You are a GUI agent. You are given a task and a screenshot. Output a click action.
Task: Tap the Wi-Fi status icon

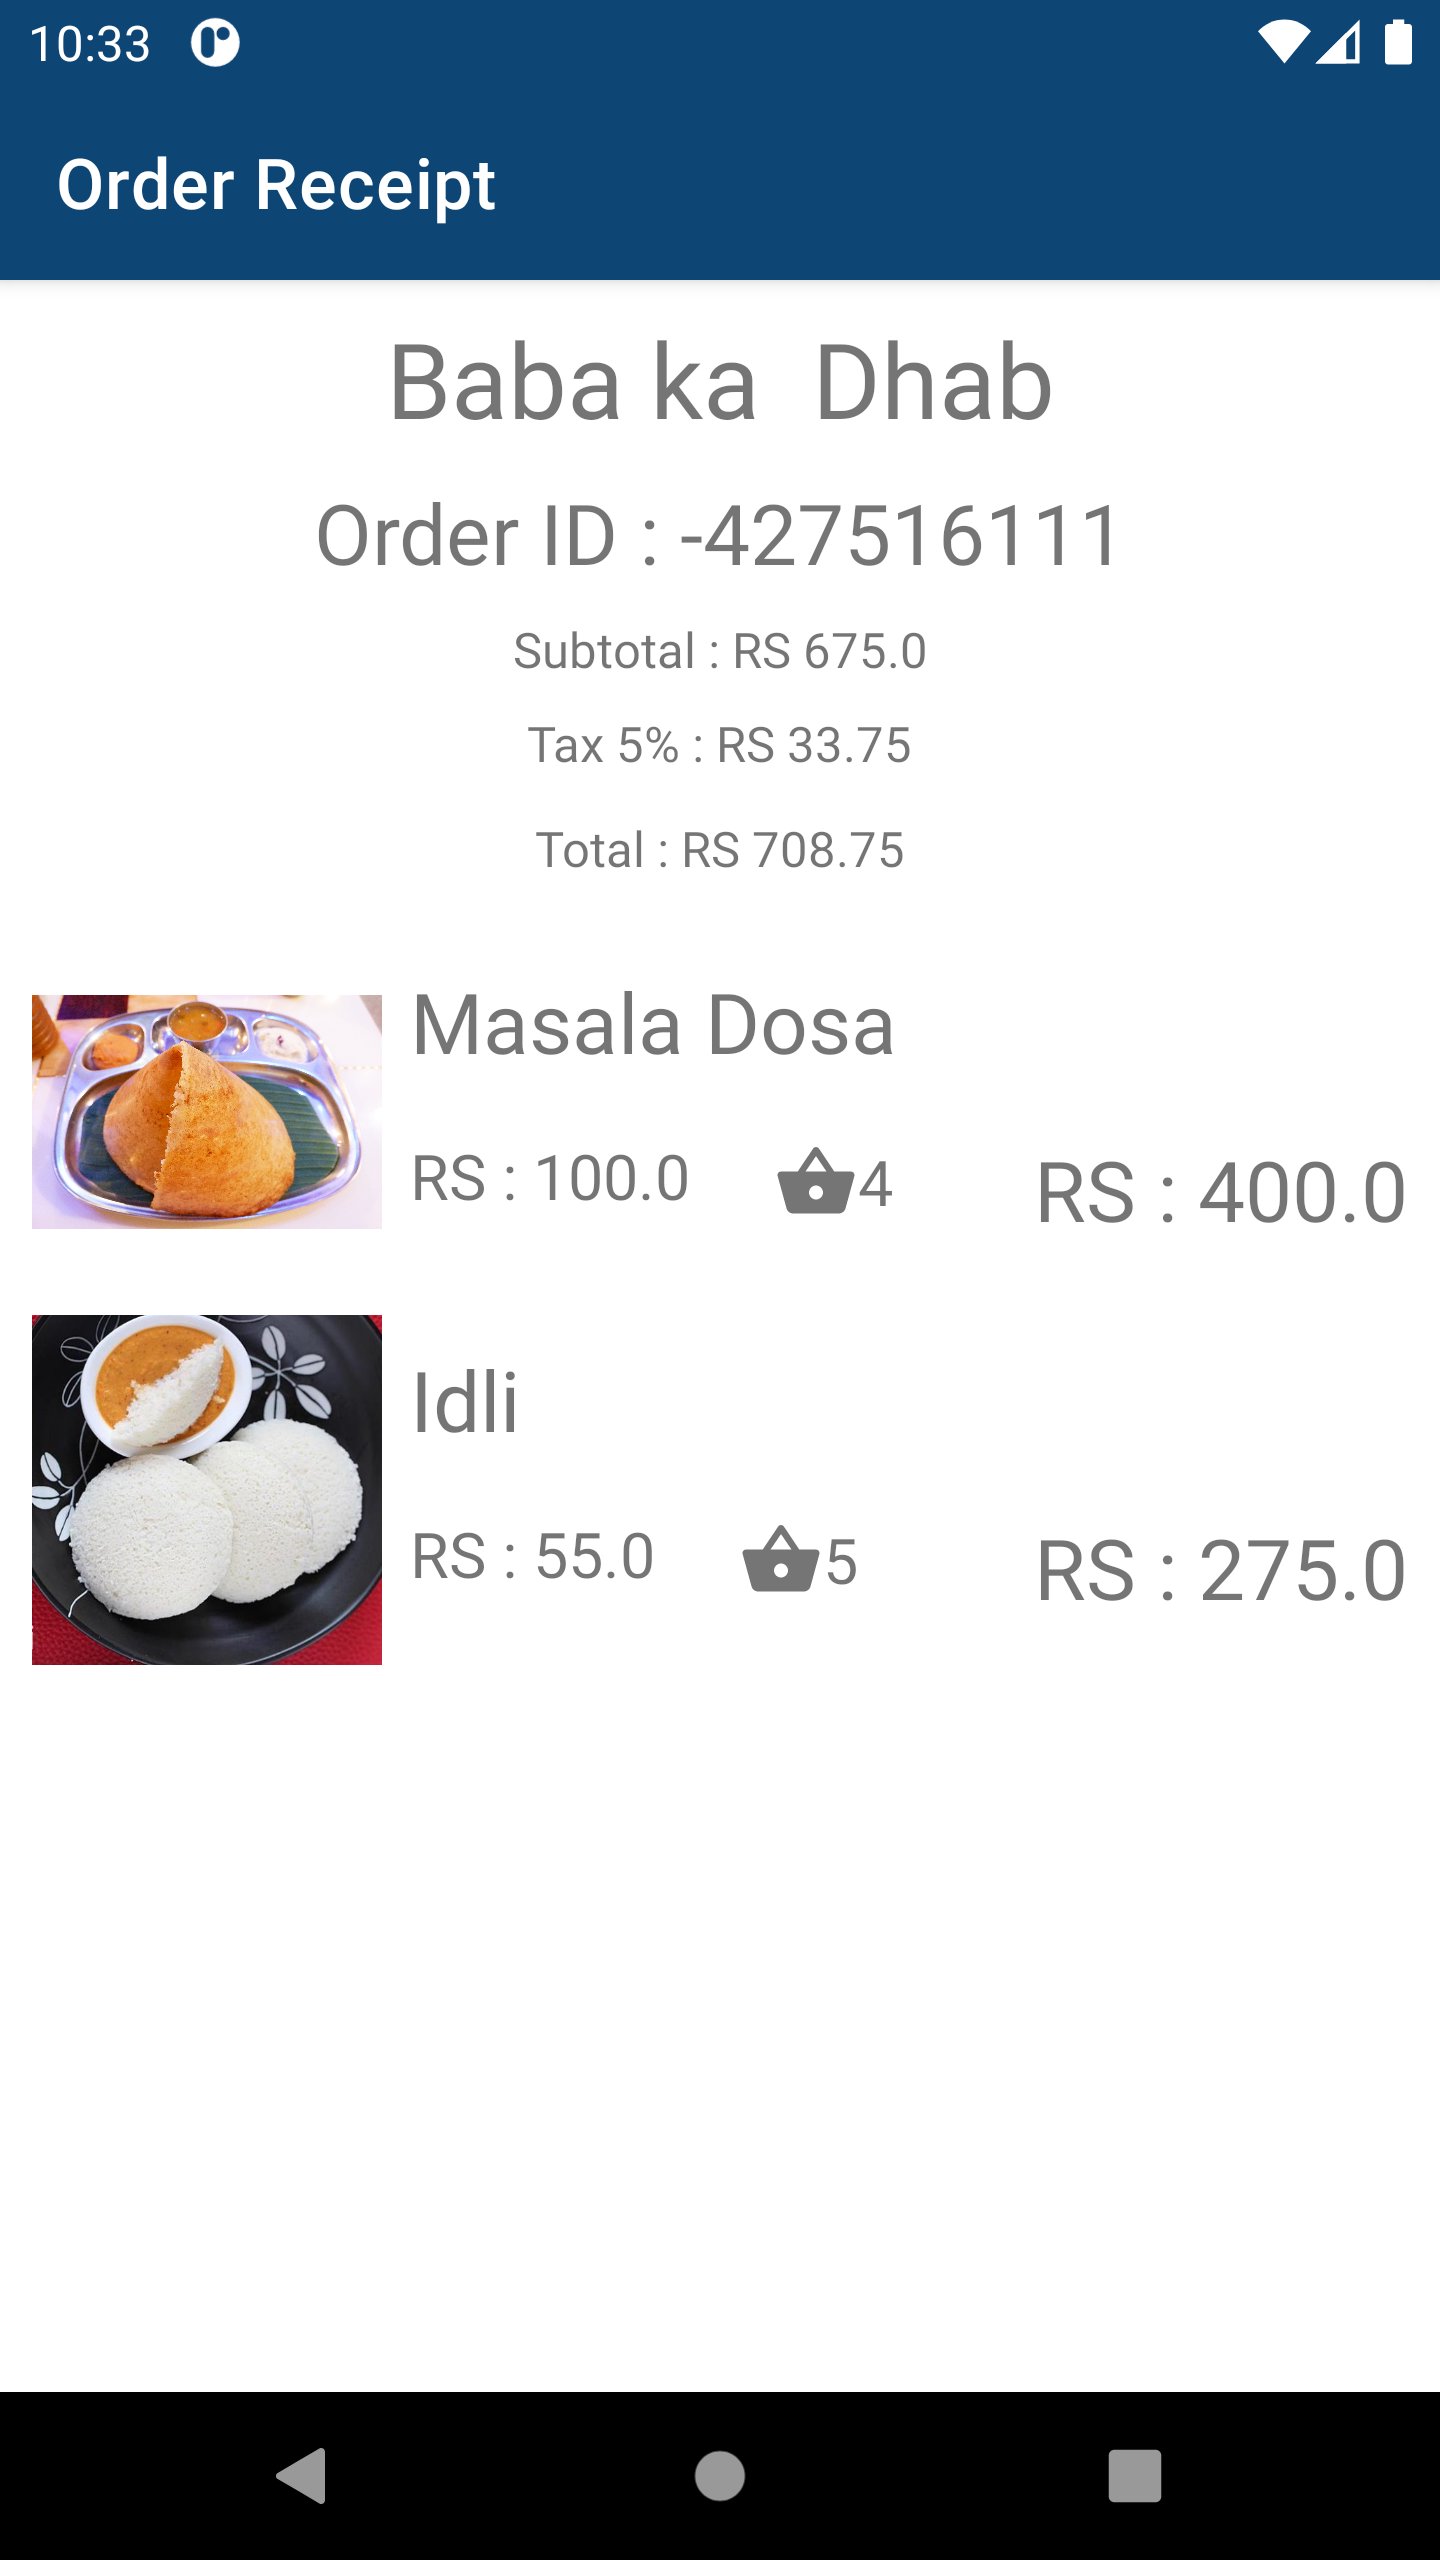click(x=1283, y=43)
